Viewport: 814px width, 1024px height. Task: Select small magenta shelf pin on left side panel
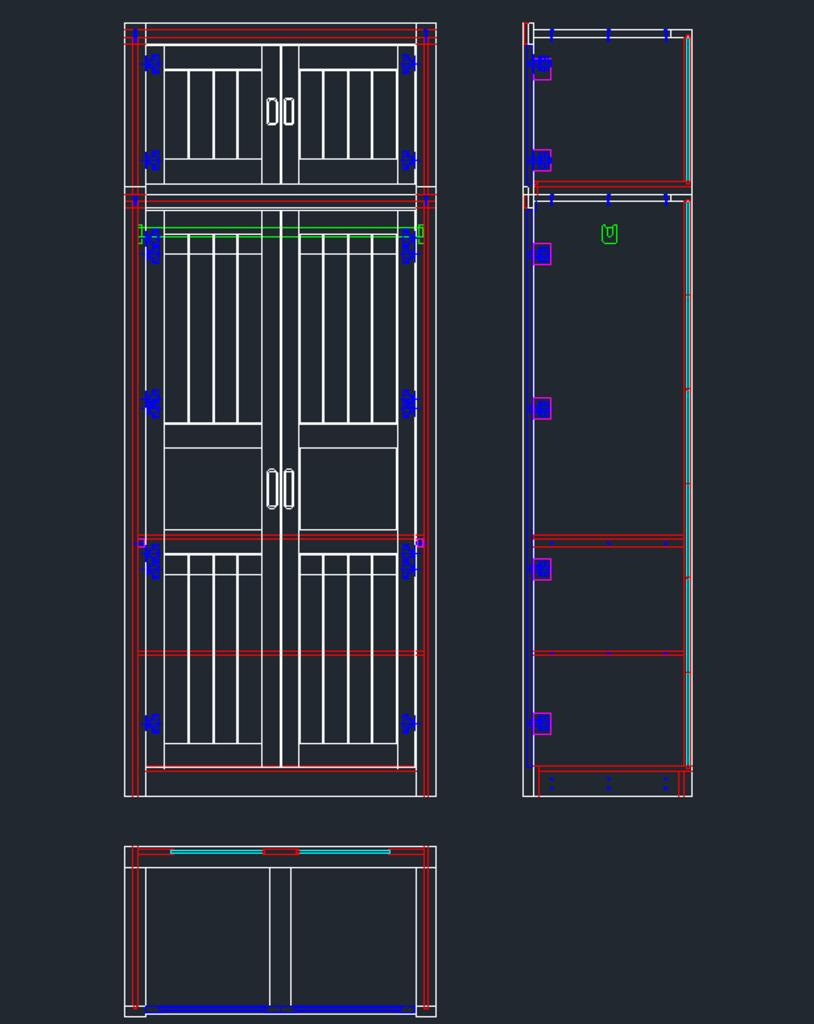point(141,542)
